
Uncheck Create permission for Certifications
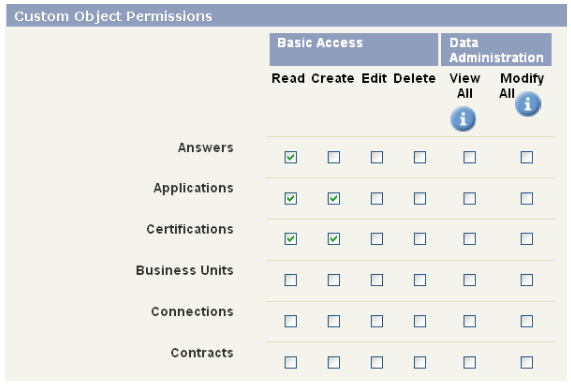(334, 239)
